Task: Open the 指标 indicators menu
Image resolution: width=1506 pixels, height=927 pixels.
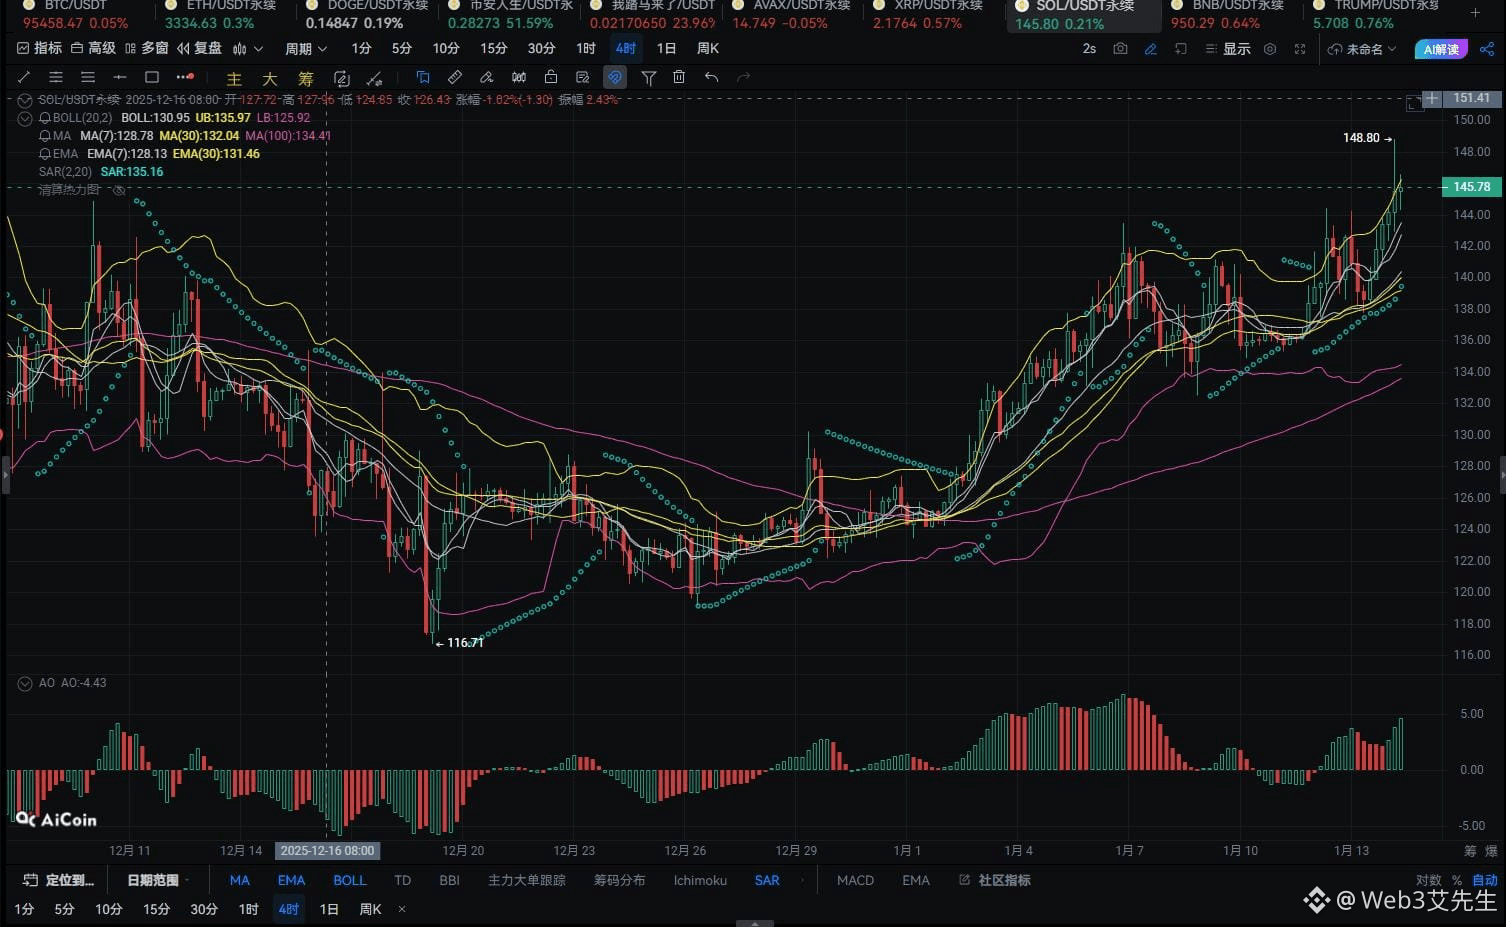Action: (x=39, y=48)
